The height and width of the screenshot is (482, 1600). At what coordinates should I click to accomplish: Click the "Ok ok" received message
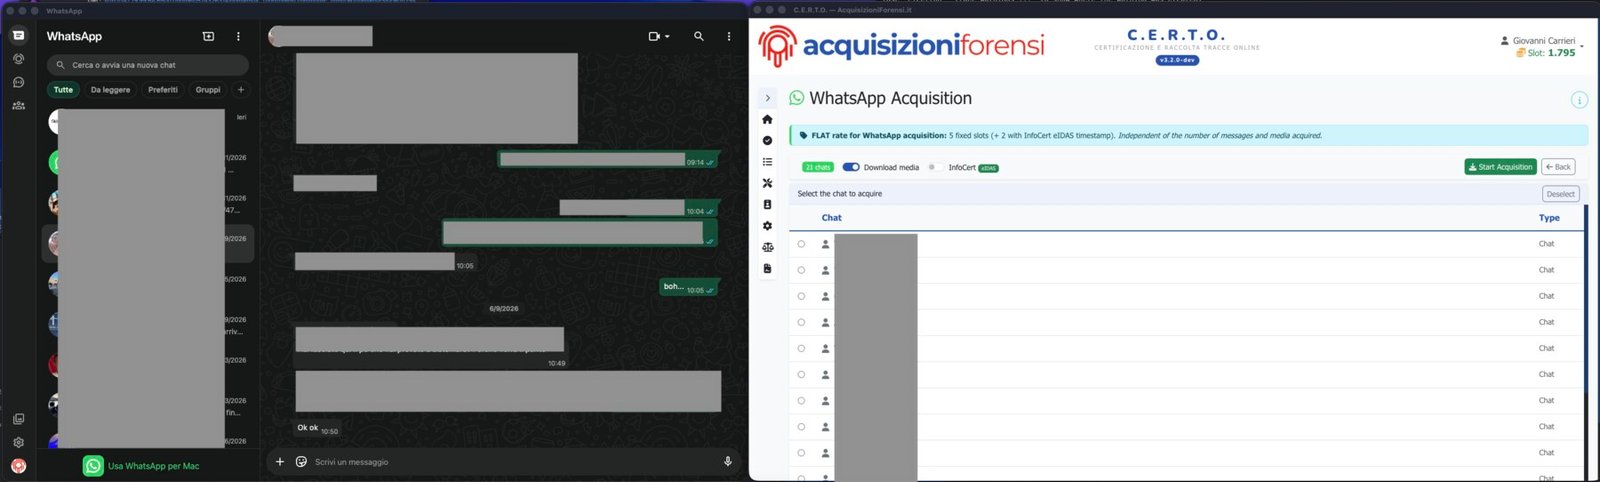(x=318, y=428)
